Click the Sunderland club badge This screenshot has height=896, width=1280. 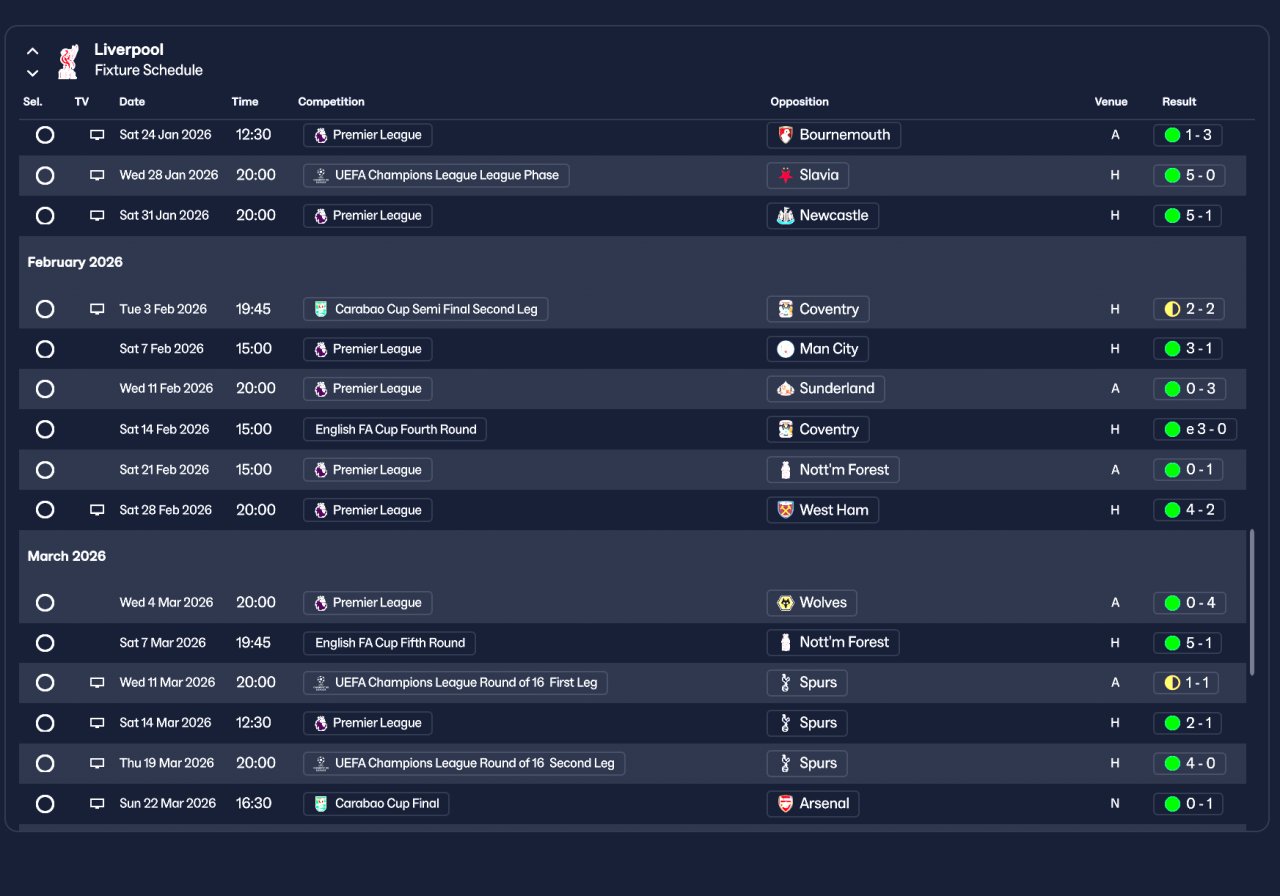(x=785, y=389)
